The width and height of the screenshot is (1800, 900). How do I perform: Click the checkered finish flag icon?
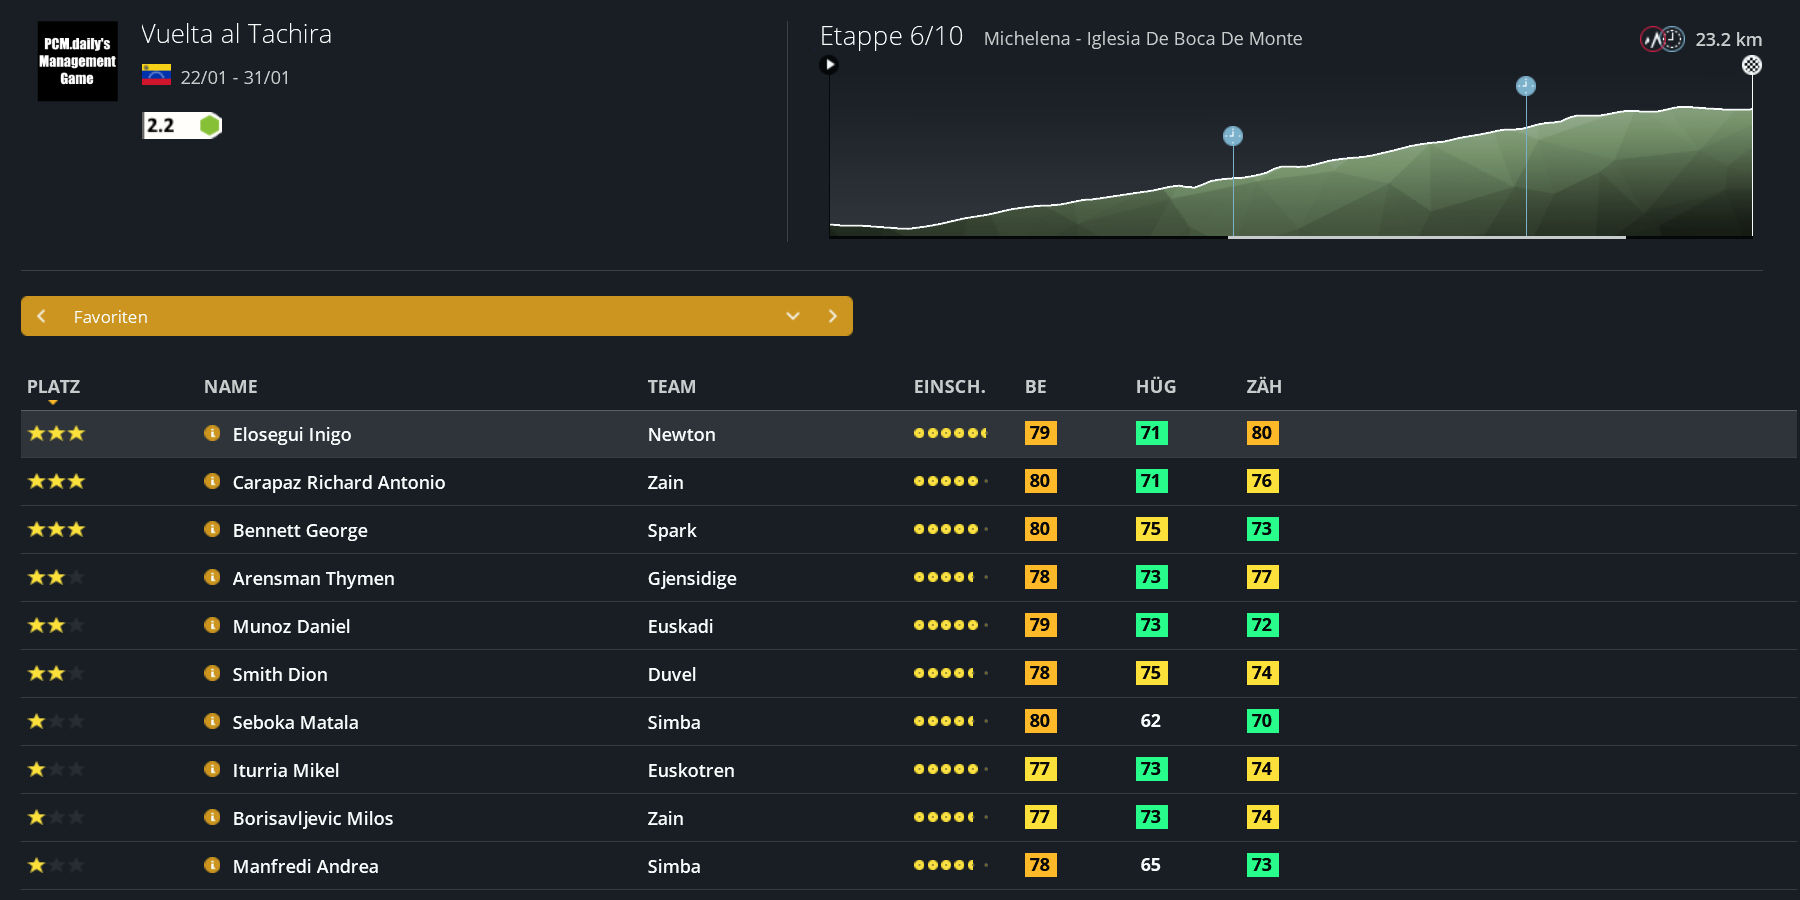[1752, 65]
